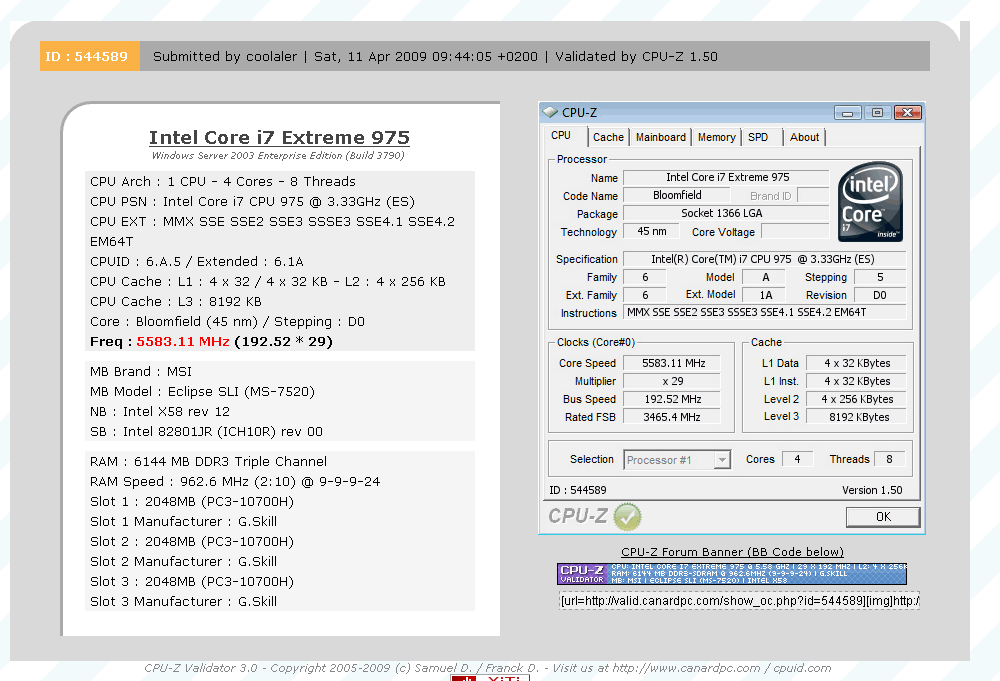Click the SB : Intel 82801JR line
Image resolution: width=1000 pixels, height=681 pixels.
(x=206, y=432)
